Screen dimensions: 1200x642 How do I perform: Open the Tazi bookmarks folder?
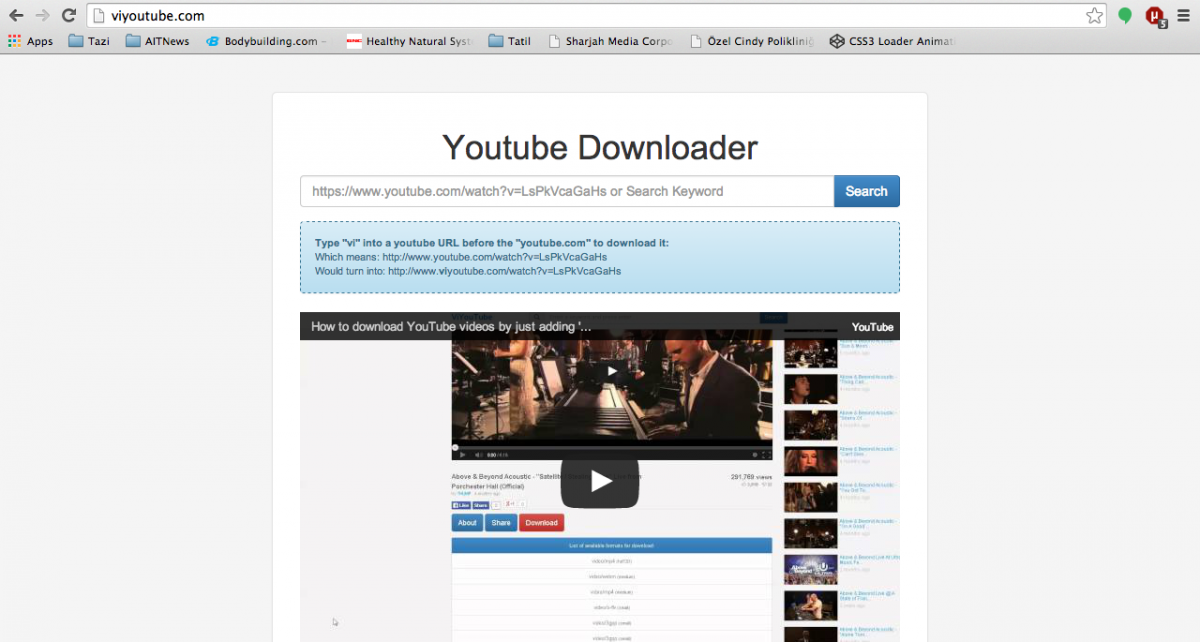click(89, 41)
